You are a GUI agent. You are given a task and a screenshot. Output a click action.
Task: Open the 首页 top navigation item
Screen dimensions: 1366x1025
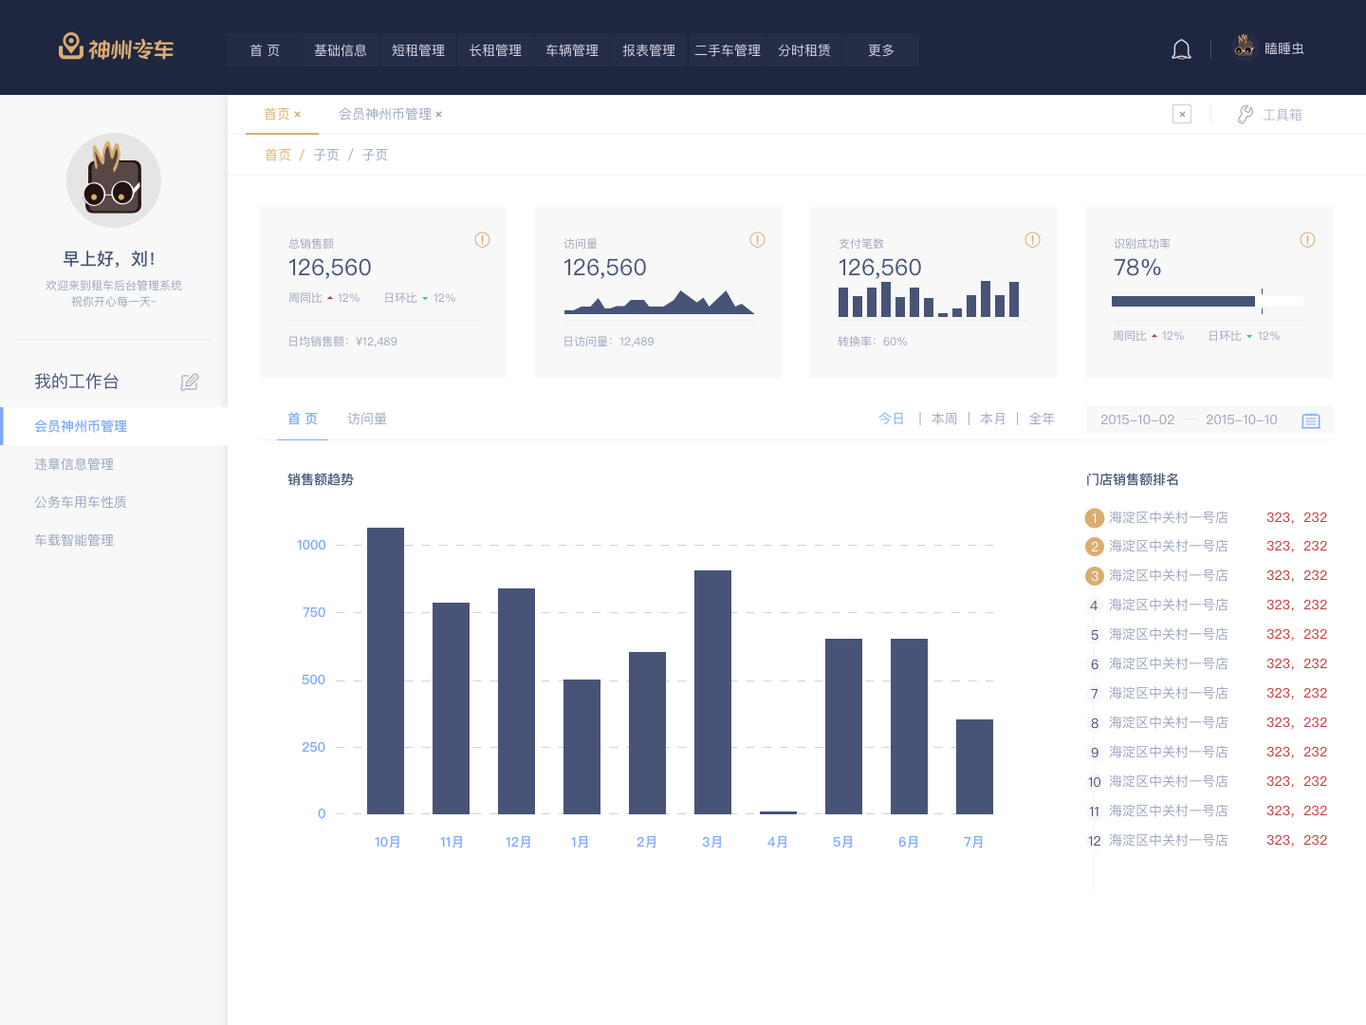[264, 50]
